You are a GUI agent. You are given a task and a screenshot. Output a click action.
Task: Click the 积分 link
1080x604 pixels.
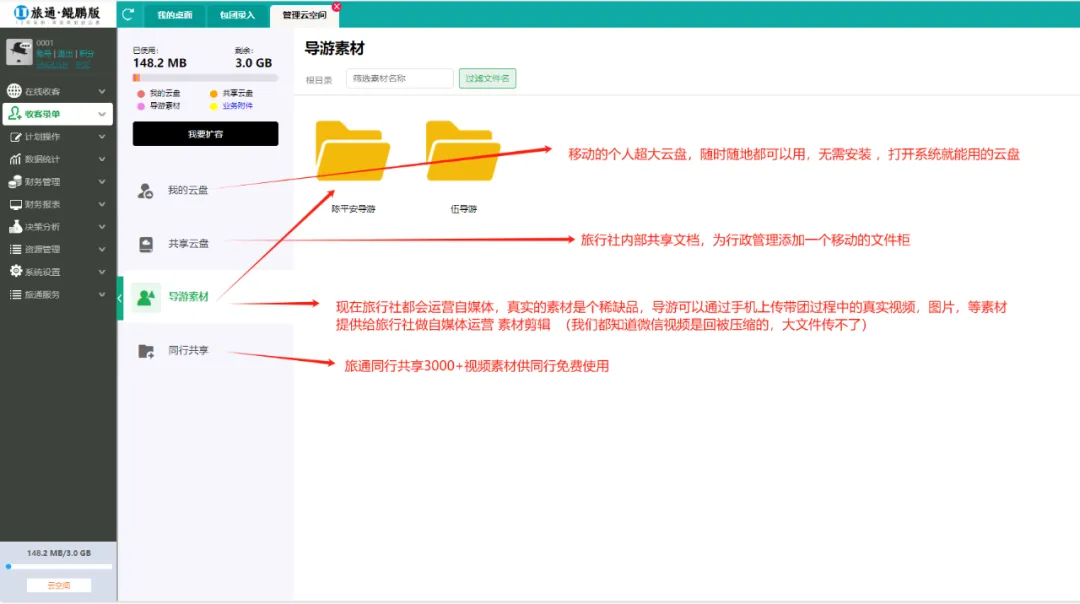pyautogui.click(x=87, y=54)
